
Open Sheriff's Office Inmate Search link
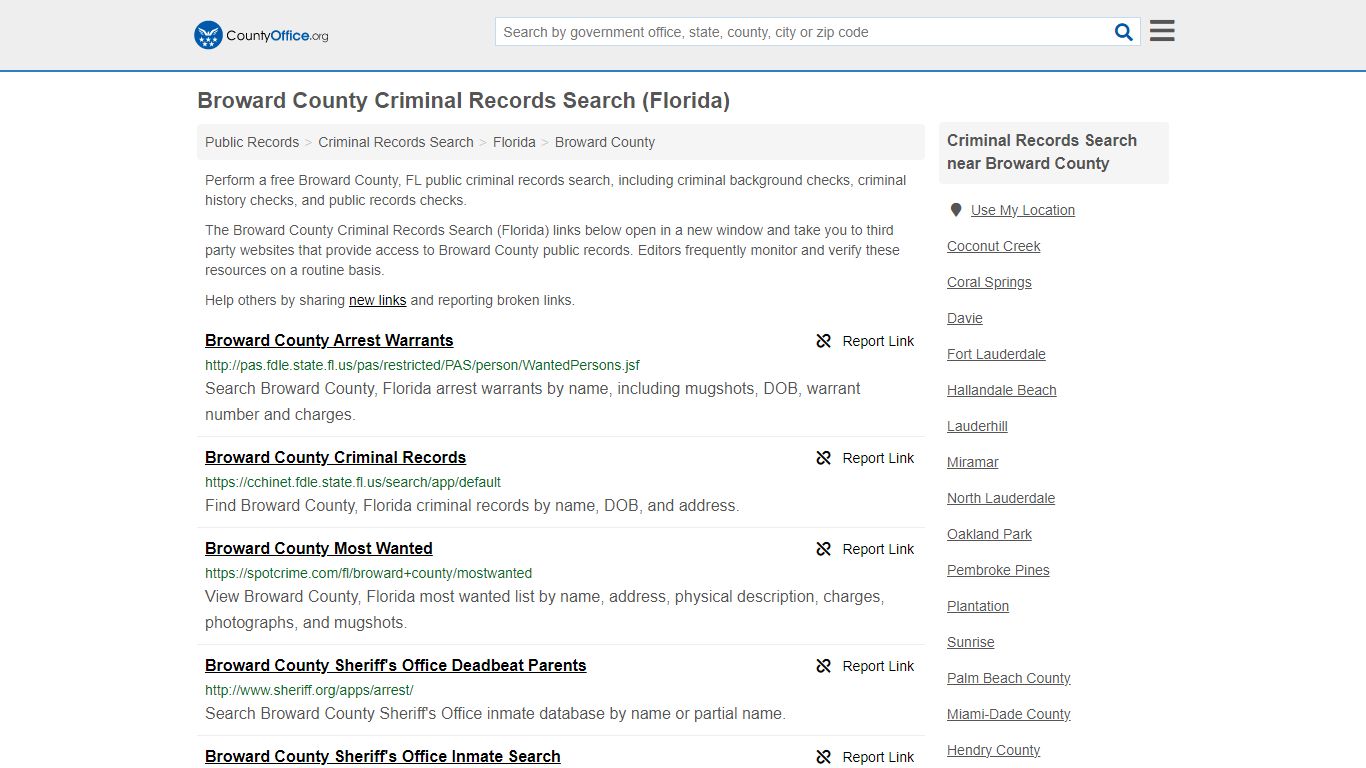point(383,756)
